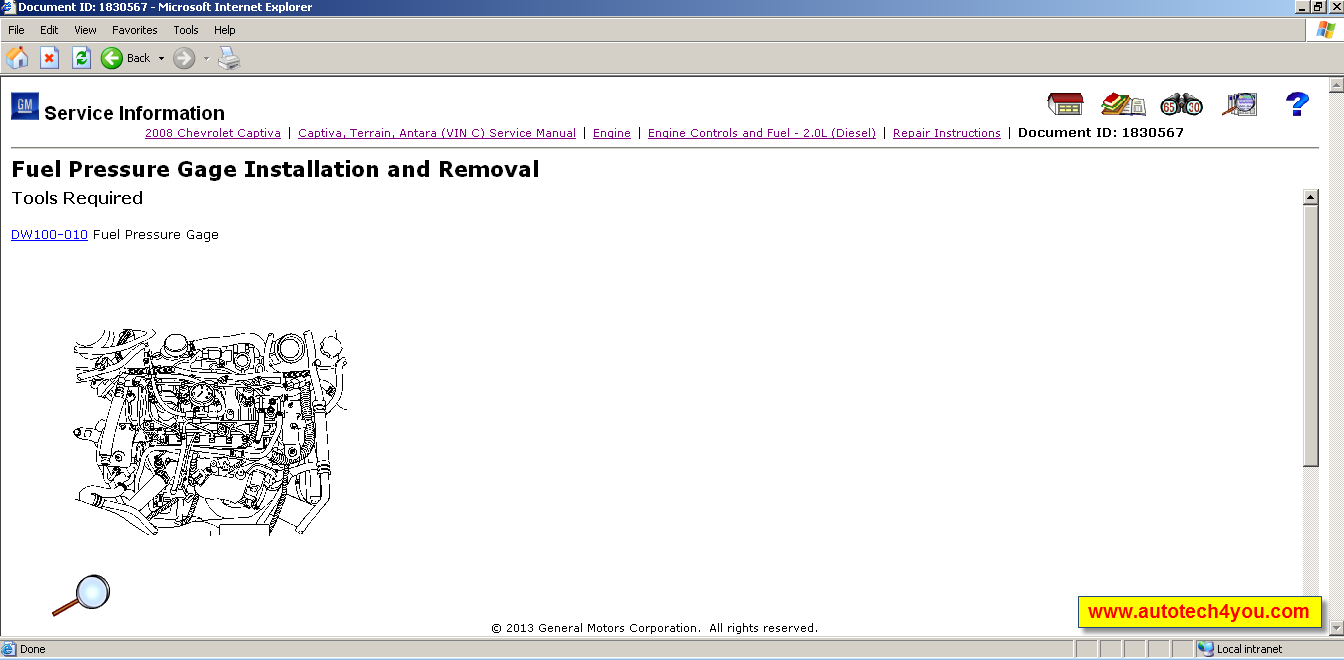
Task: Open the Back history dropdown arrow
Action: [161, 58]
